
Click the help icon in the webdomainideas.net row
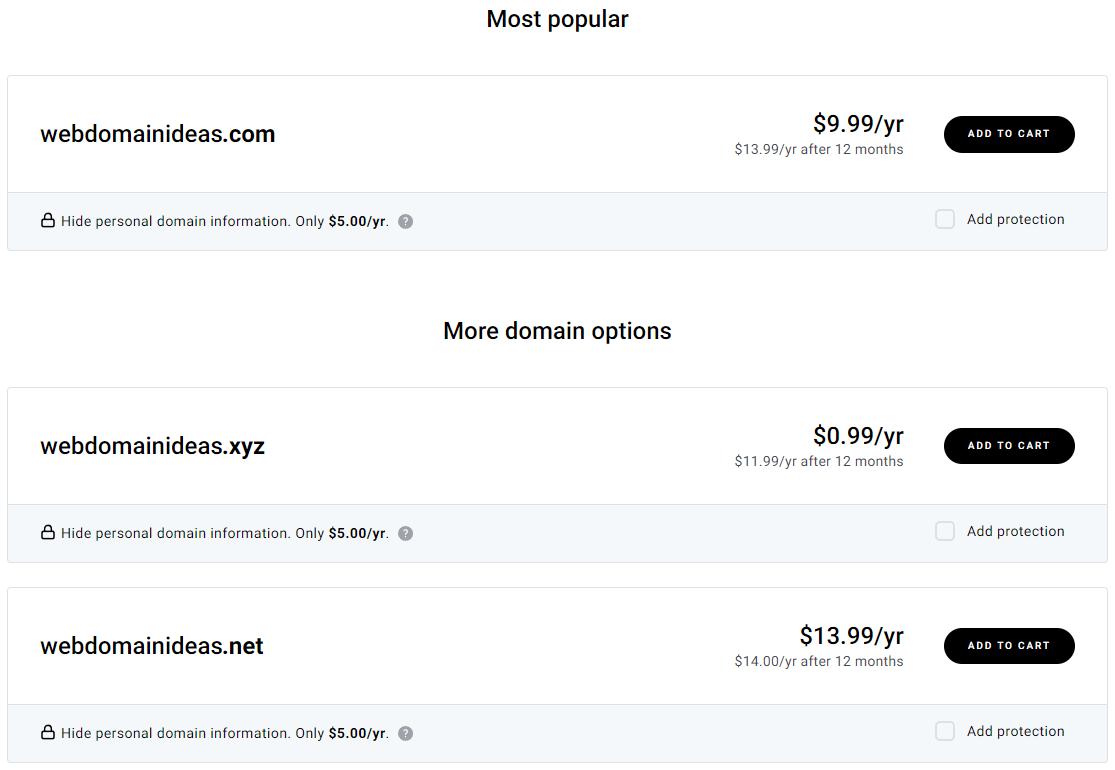[x=405, y=734]
